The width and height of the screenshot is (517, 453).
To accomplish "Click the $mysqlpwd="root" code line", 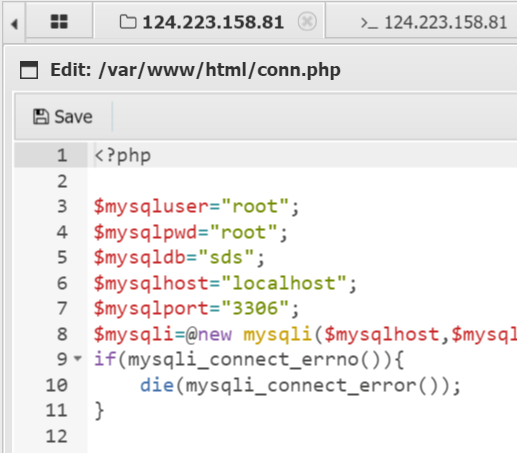I will pos(190,232).
